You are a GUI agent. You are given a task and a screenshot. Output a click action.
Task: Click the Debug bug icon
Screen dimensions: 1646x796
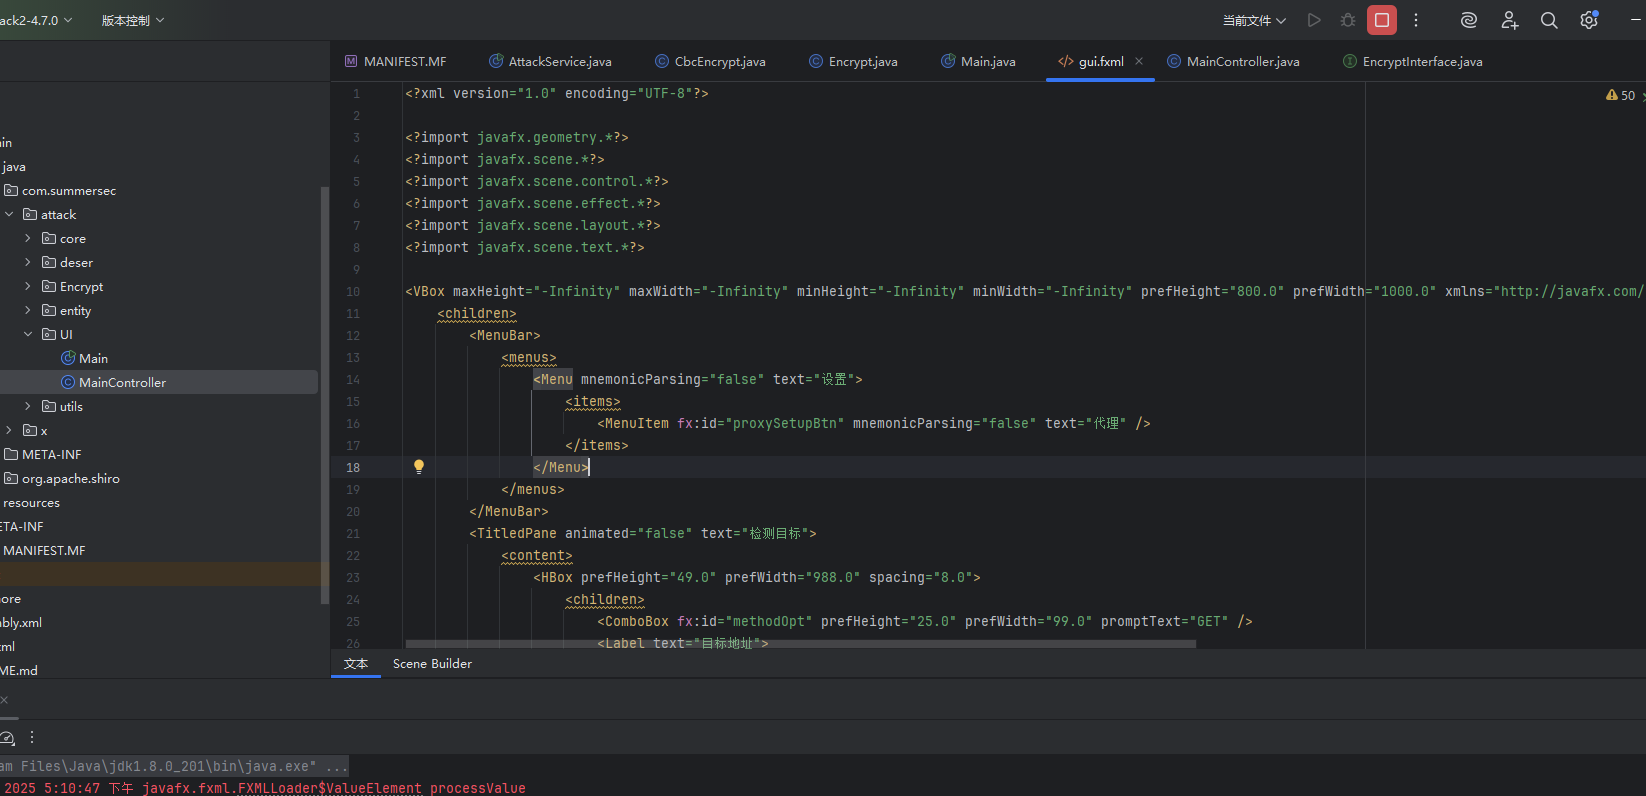1347,20
